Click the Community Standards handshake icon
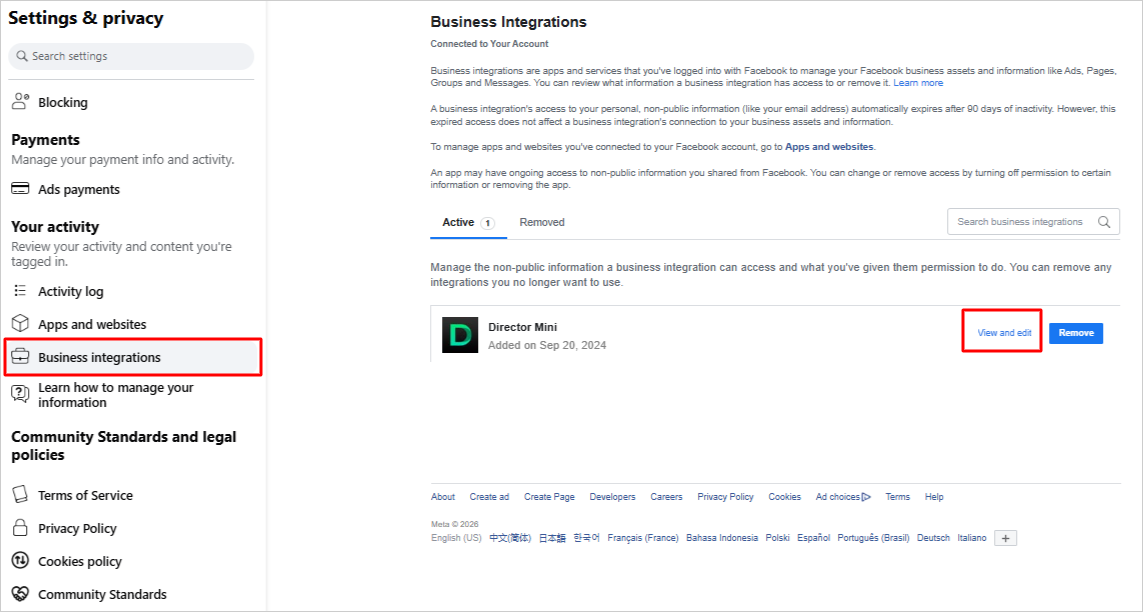Image resolution: width=1143 pixels, height=612 pixels. pos(20,594)
